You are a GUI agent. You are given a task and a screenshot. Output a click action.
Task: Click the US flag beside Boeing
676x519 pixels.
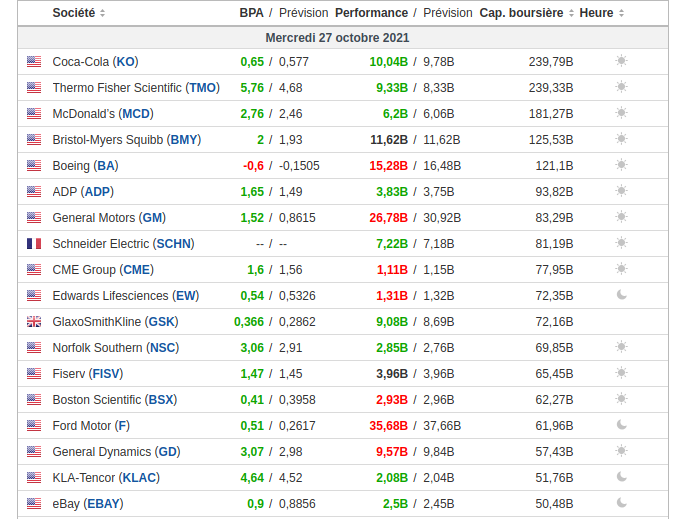coord(34,165)
